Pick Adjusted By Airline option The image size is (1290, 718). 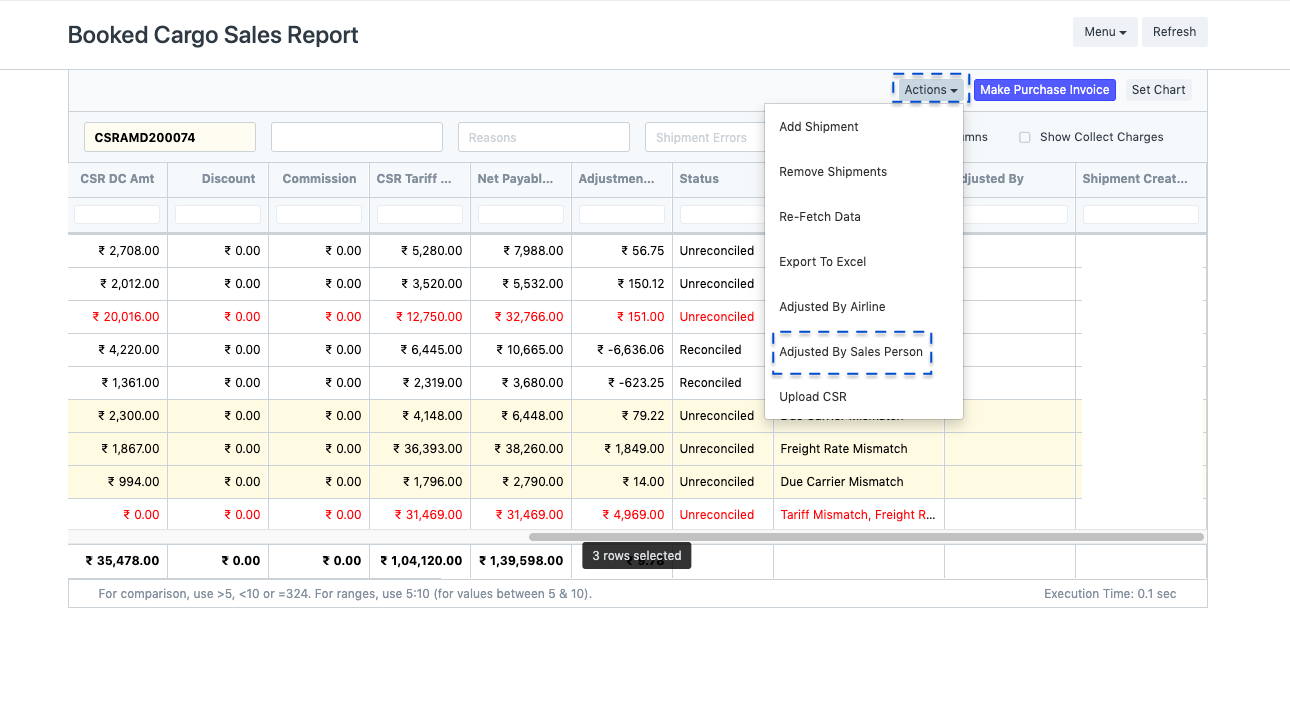(832, 307)
